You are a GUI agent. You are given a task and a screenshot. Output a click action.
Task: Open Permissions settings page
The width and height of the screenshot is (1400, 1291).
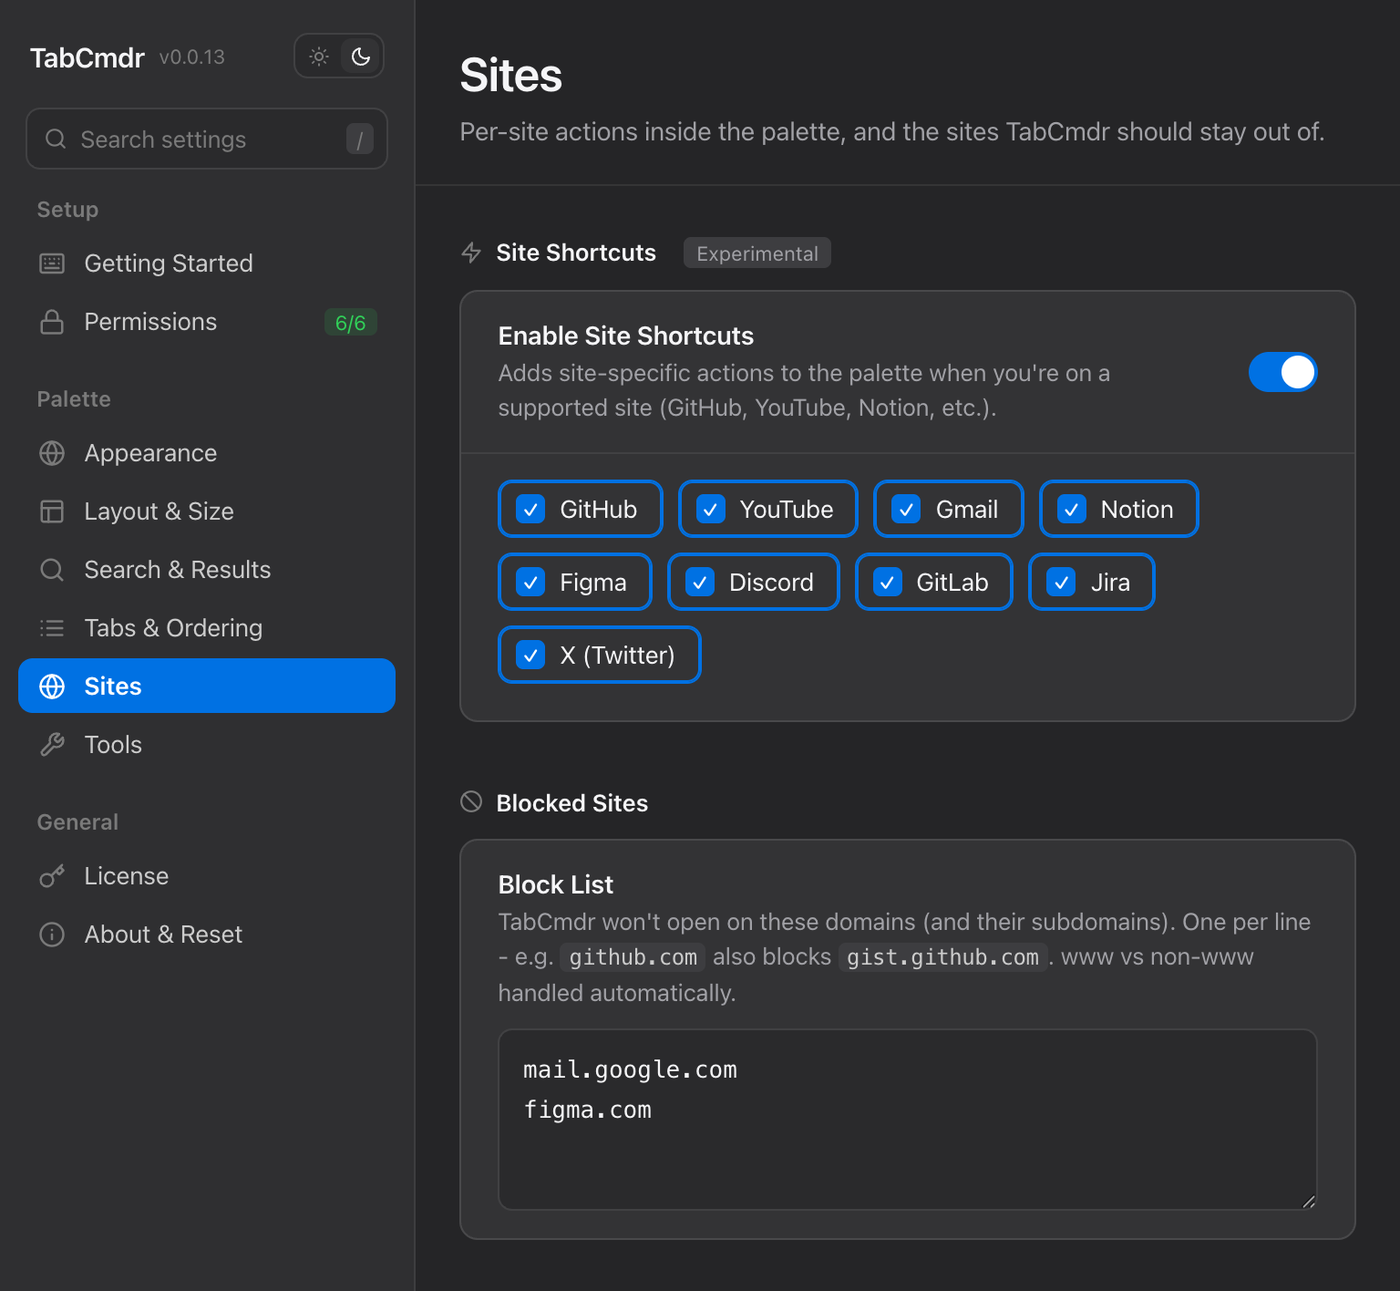click(207, 322)
